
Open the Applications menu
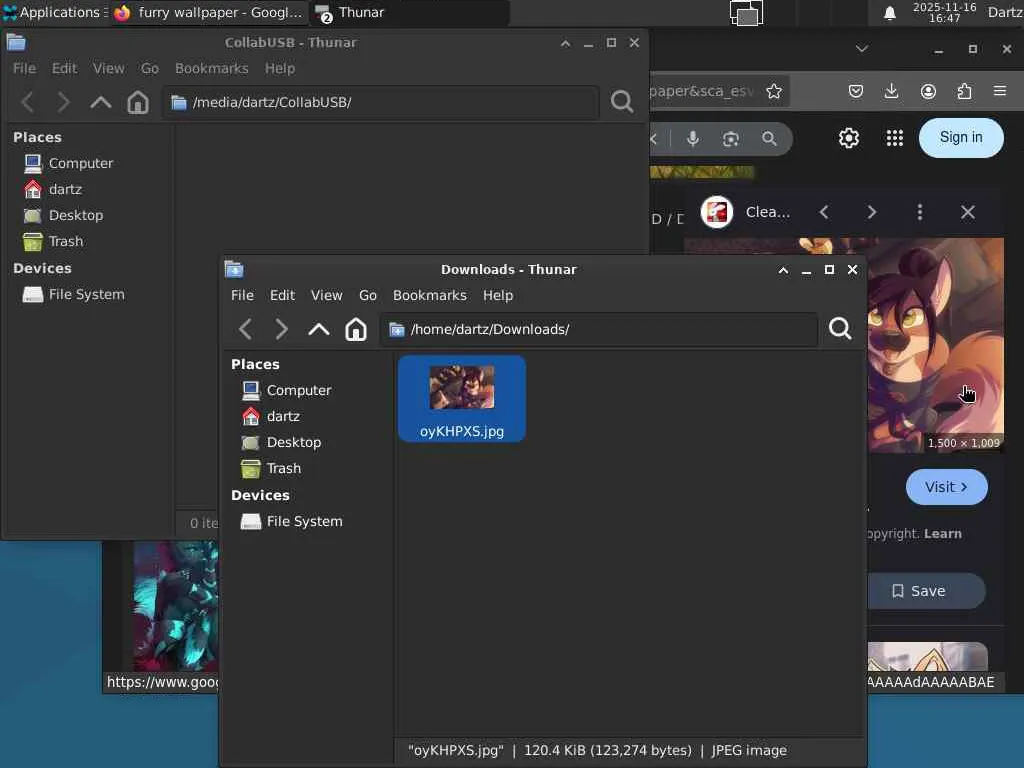tap(54, 12)
